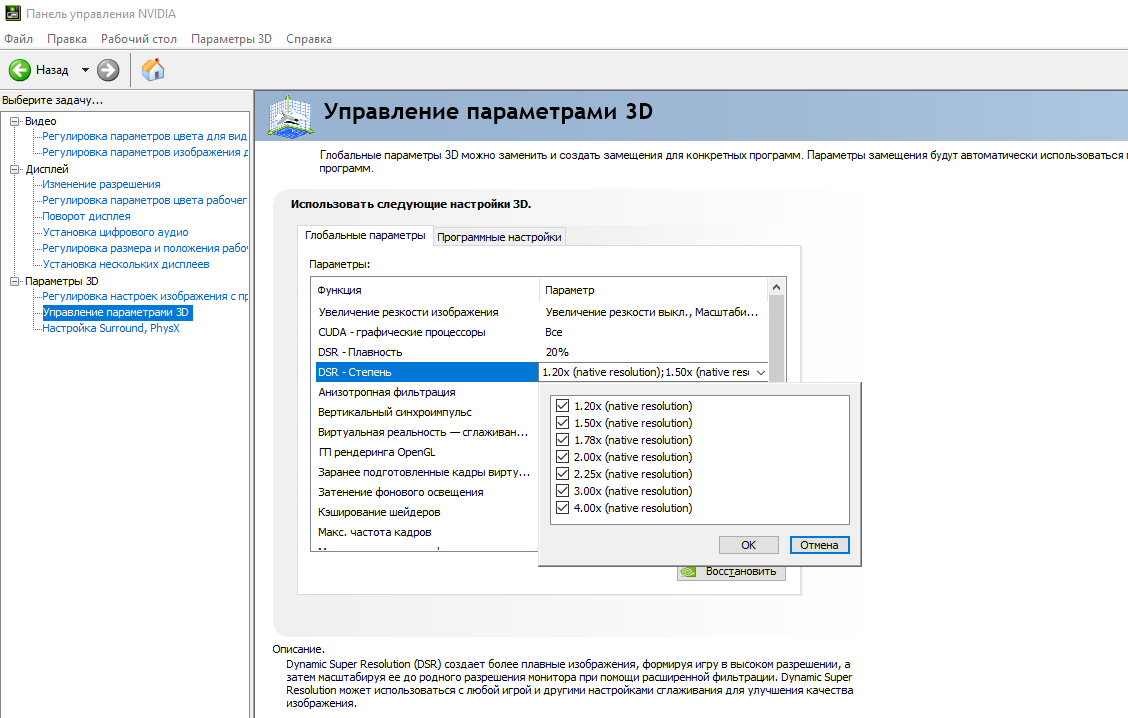1128x718 pixels.
Task: Open Поворот дисплея task link
Action: click(x=86, y=216)
